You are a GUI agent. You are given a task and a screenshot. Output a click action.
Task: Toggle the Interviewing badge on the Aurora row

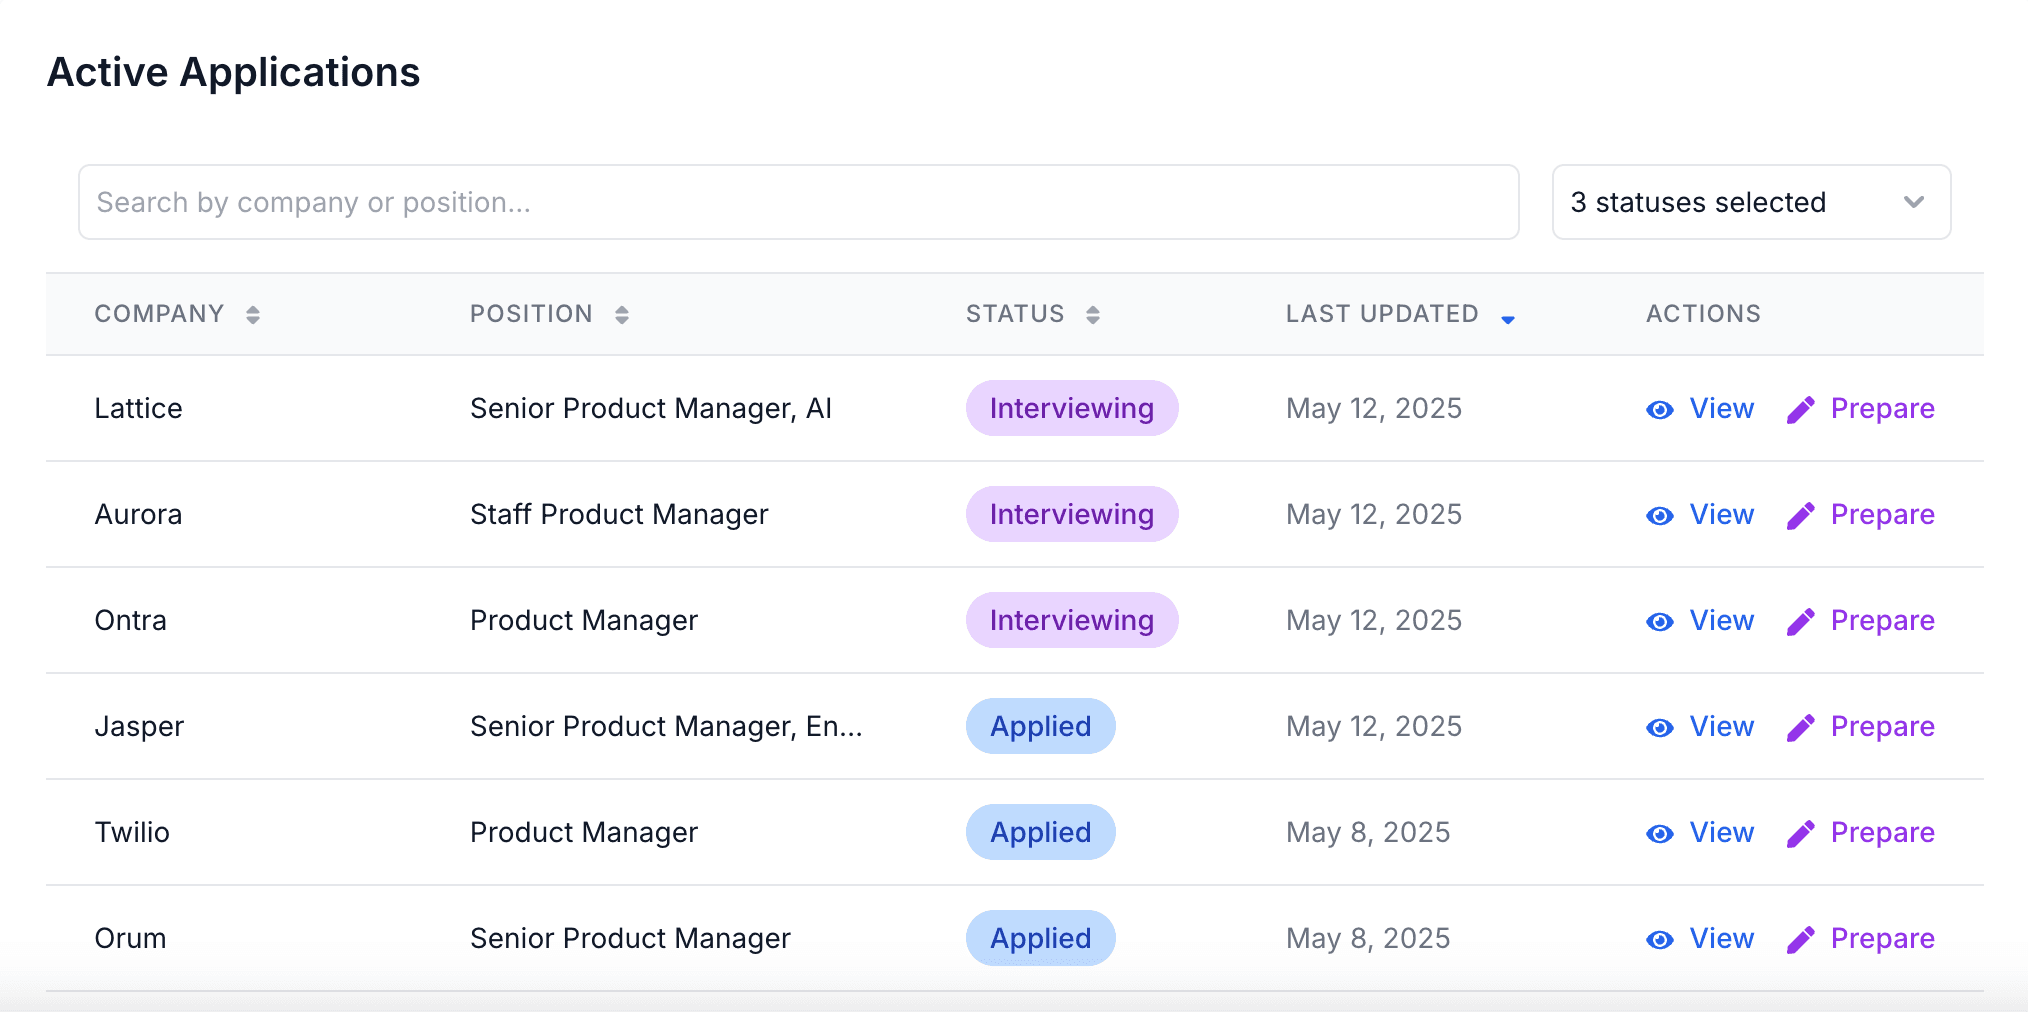1071,514
